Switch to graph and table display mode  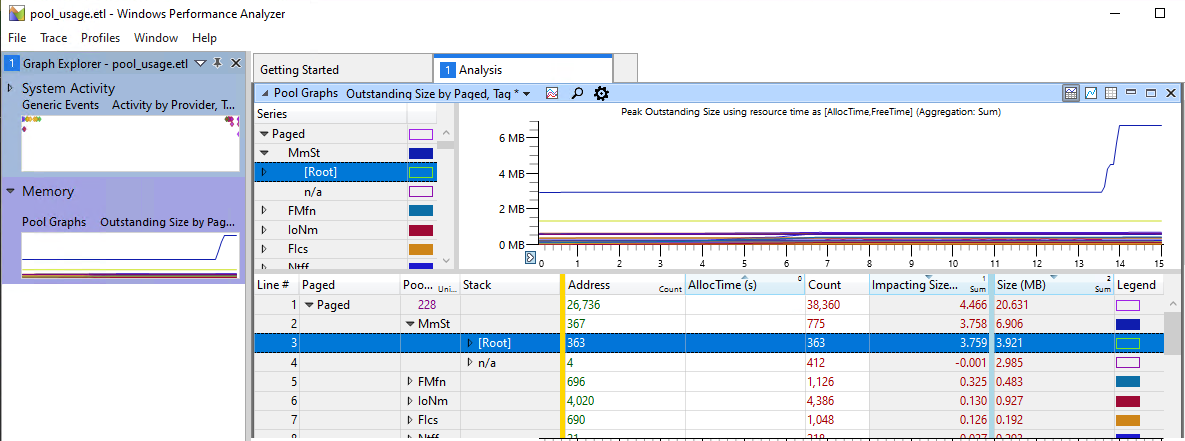point(1071,94)
